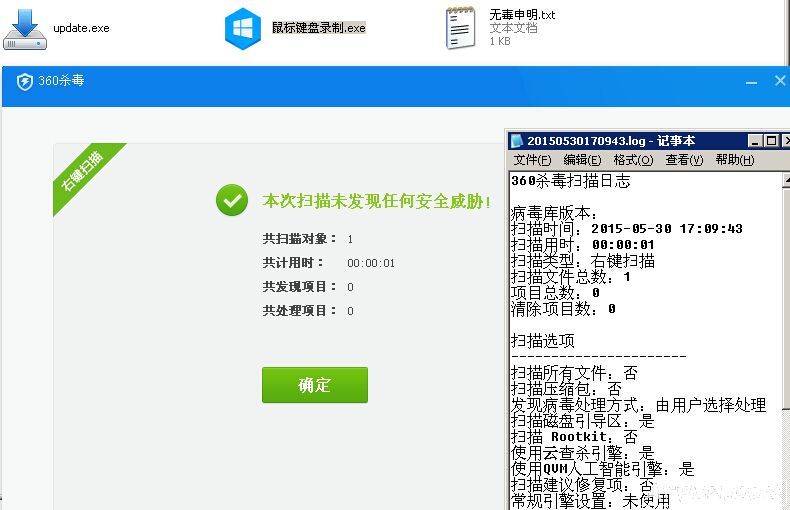790x510 pixels.
Task: Click the 扫描磁盘引导区：是 line
Action: point(582,421)
